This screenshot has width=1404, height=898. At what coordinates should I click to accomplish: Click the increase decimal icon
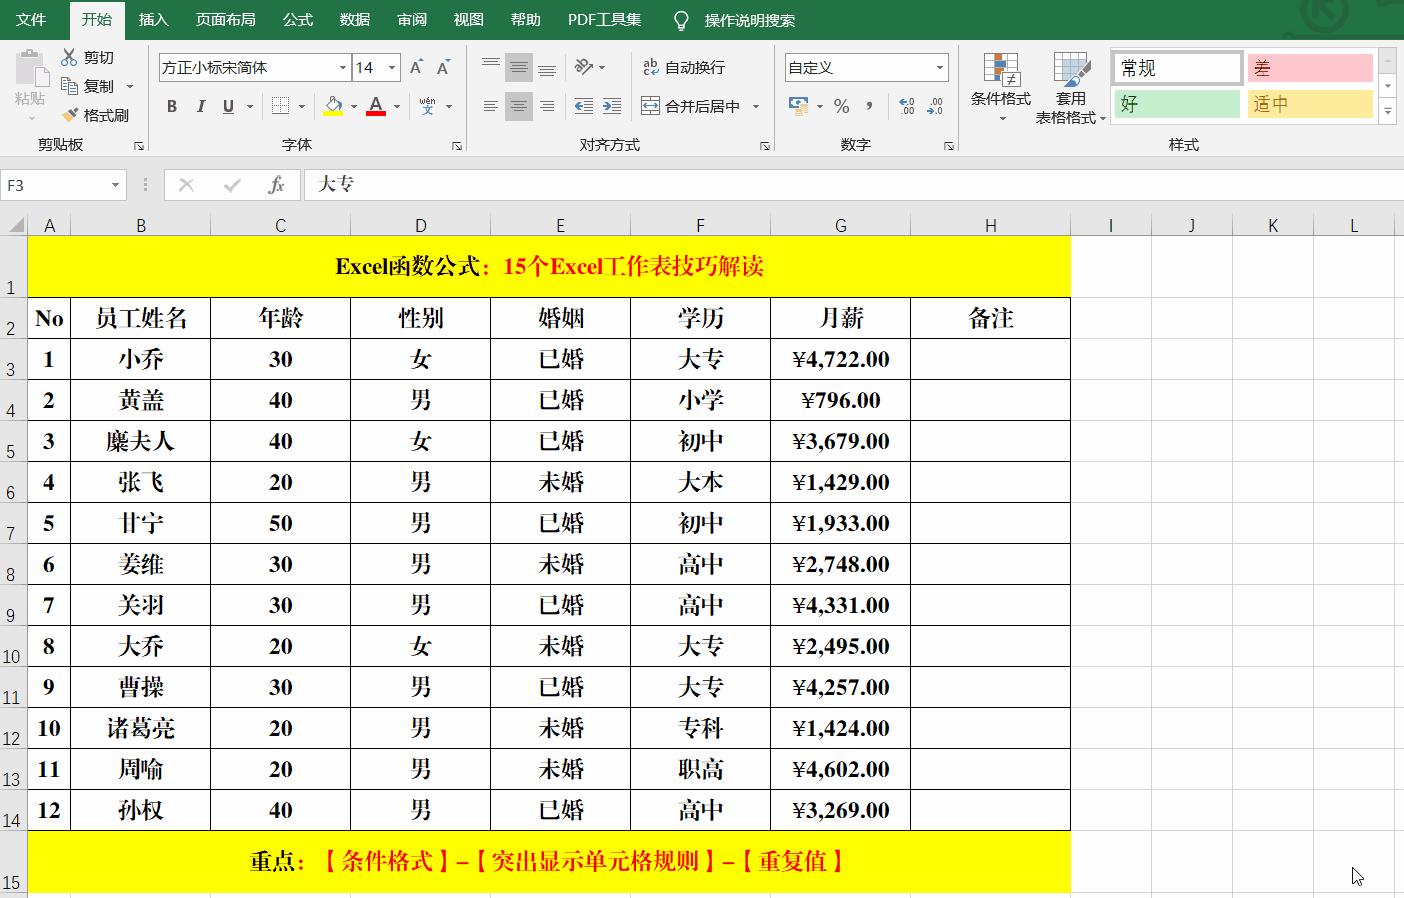click(908, 105)
